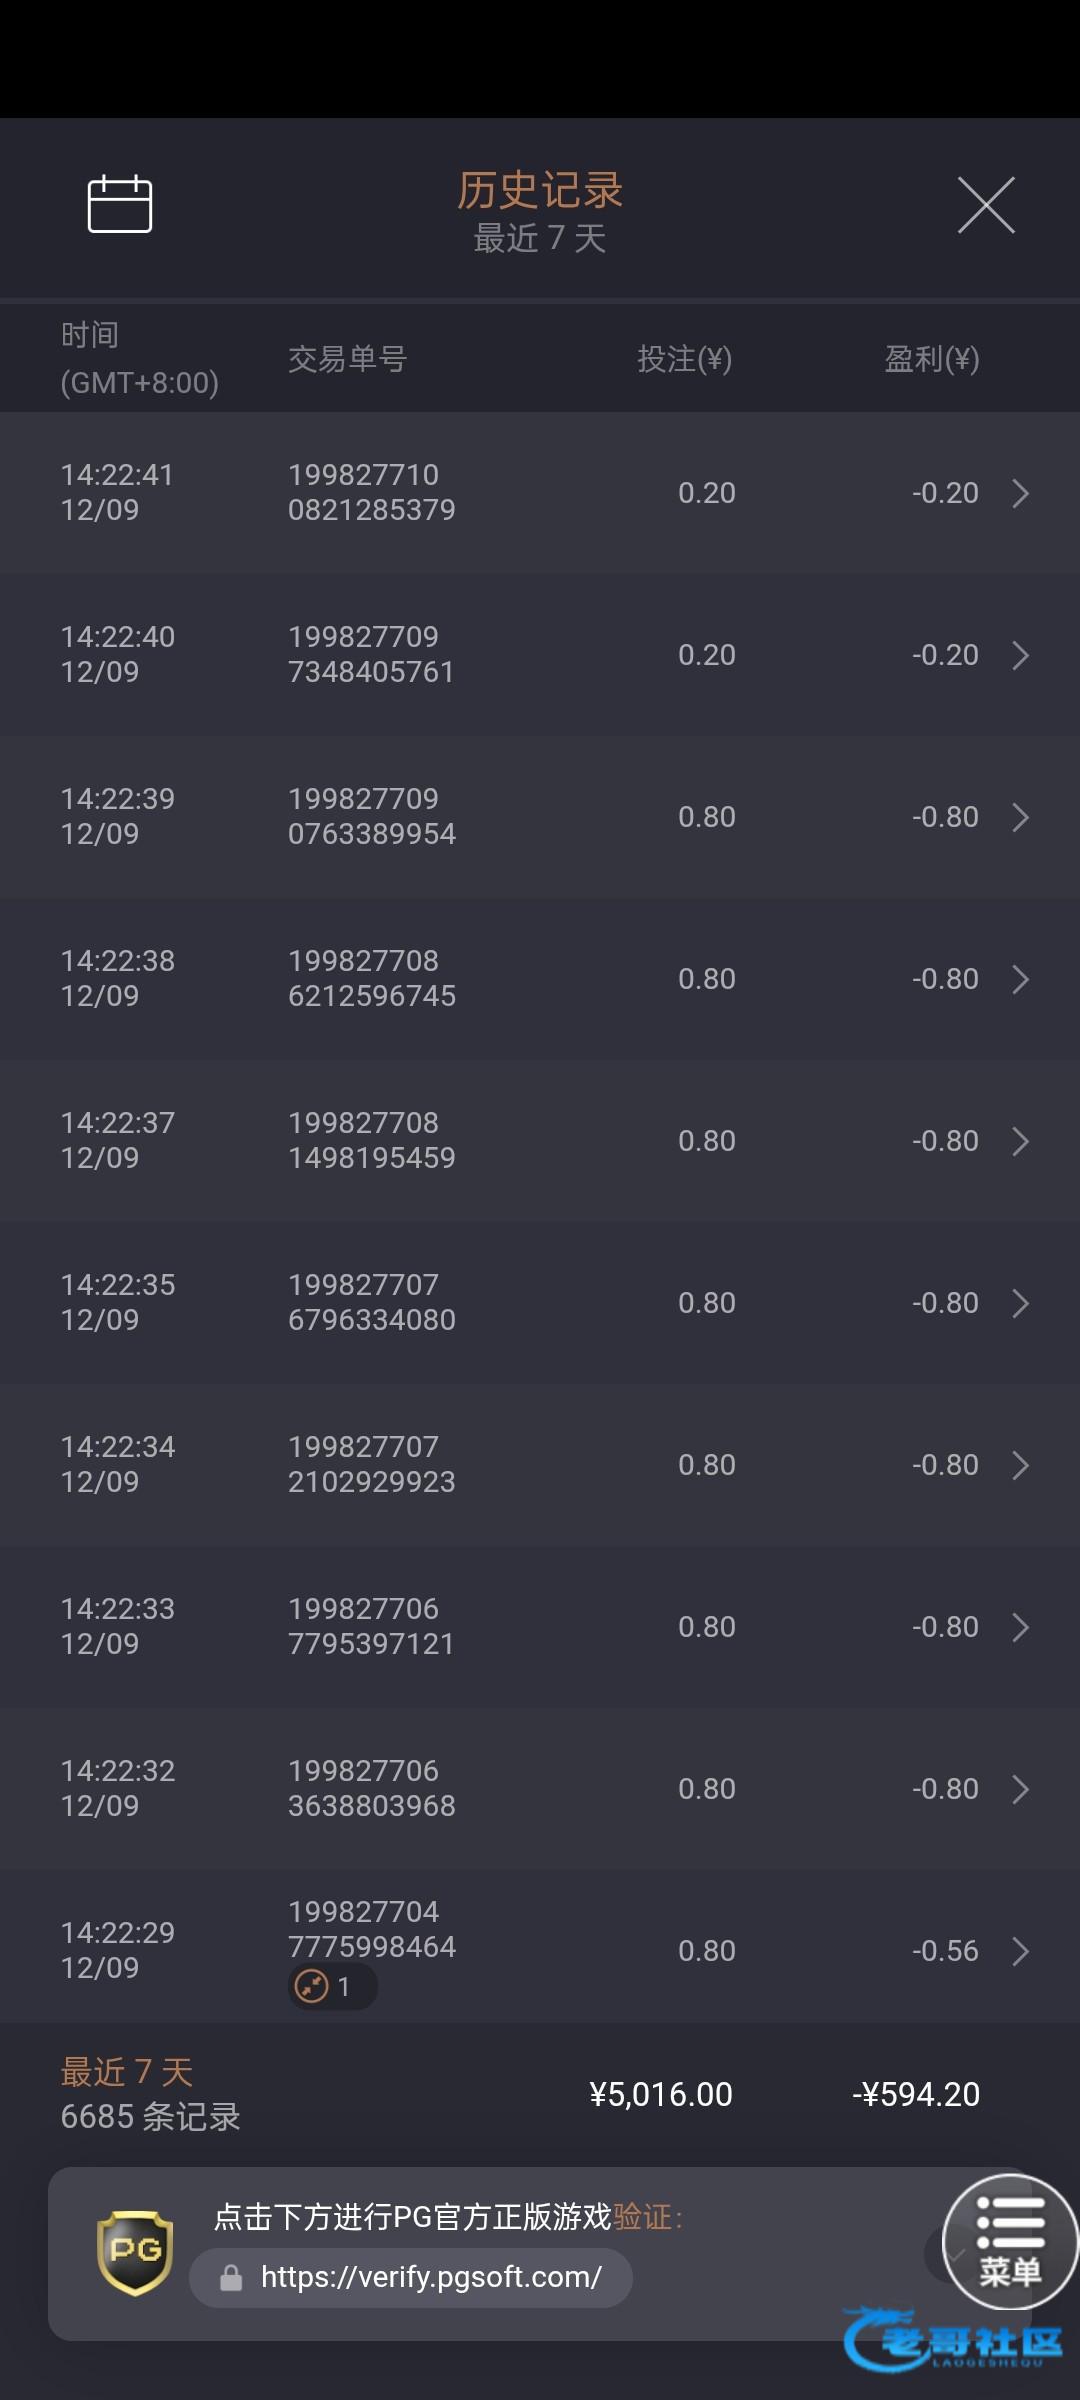Open the 14:22:37 record chevron
The width and height of the screenshot is (1080, 2400).
point(1020,1141)
